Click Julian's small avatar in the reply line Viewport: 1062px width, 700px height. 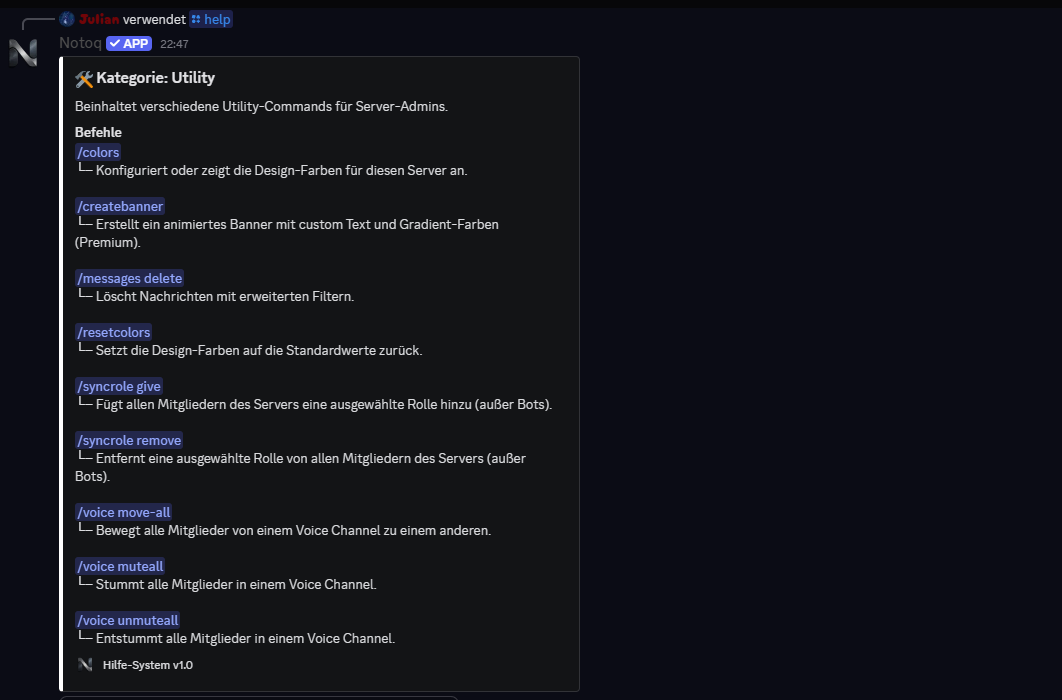pyautogui.click(x=67, y=19)
